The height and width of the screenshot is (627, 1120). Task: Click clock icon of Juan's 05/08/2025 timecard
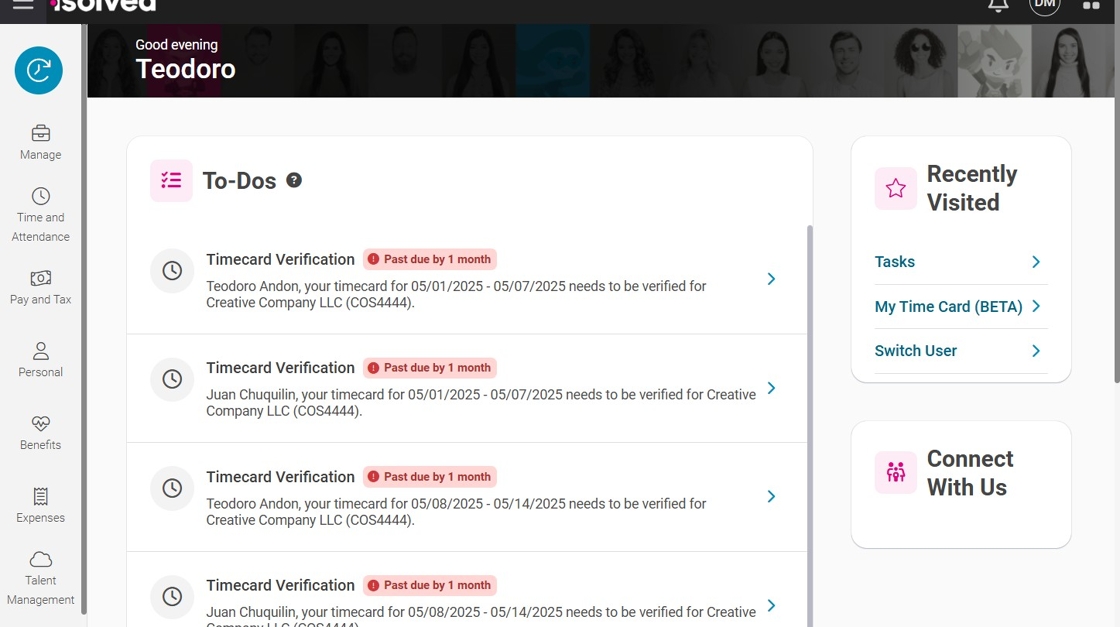(x=172, y=597)
